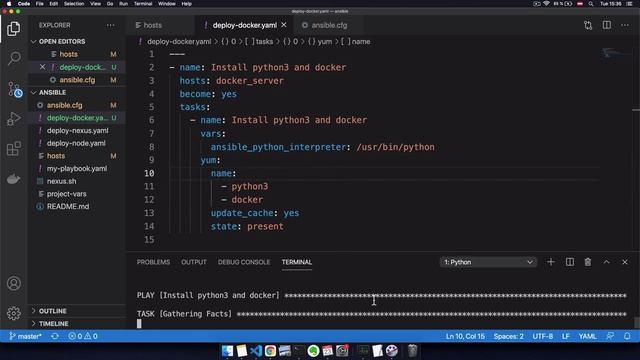This screenshot has width=640, height=360.
Task: Click tasks segment in breadcrumb
Action: click(264, 42)
